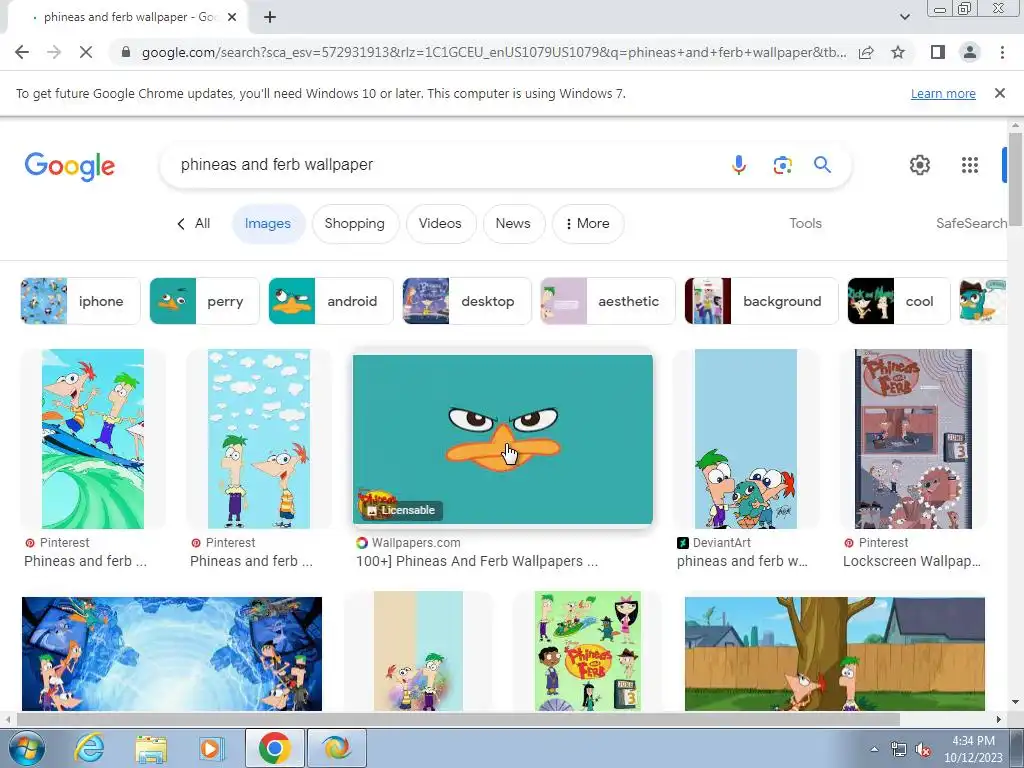
Task: Select the Images tab
Action: (268, 223)
